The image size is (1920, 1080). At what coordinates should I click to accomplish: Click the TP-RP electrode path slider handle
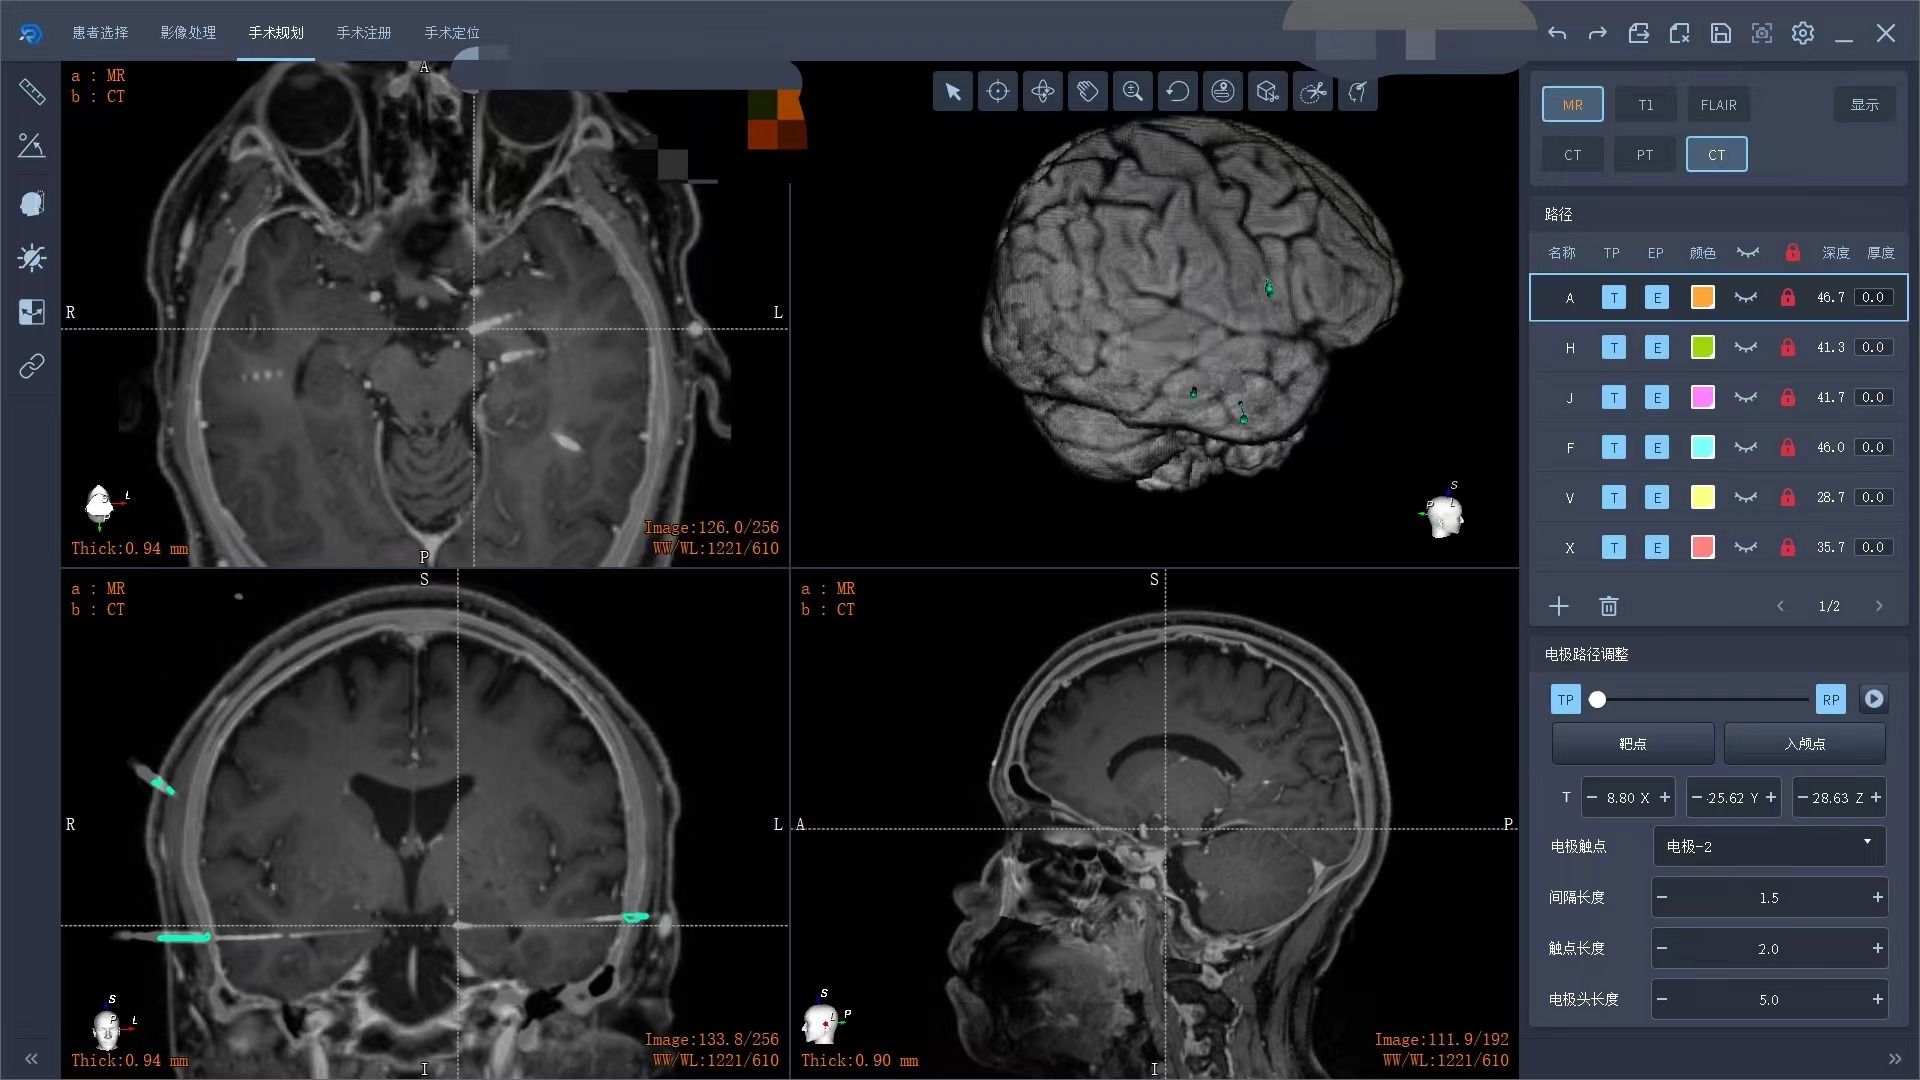pyautogui.click(x=1598, y=700)
